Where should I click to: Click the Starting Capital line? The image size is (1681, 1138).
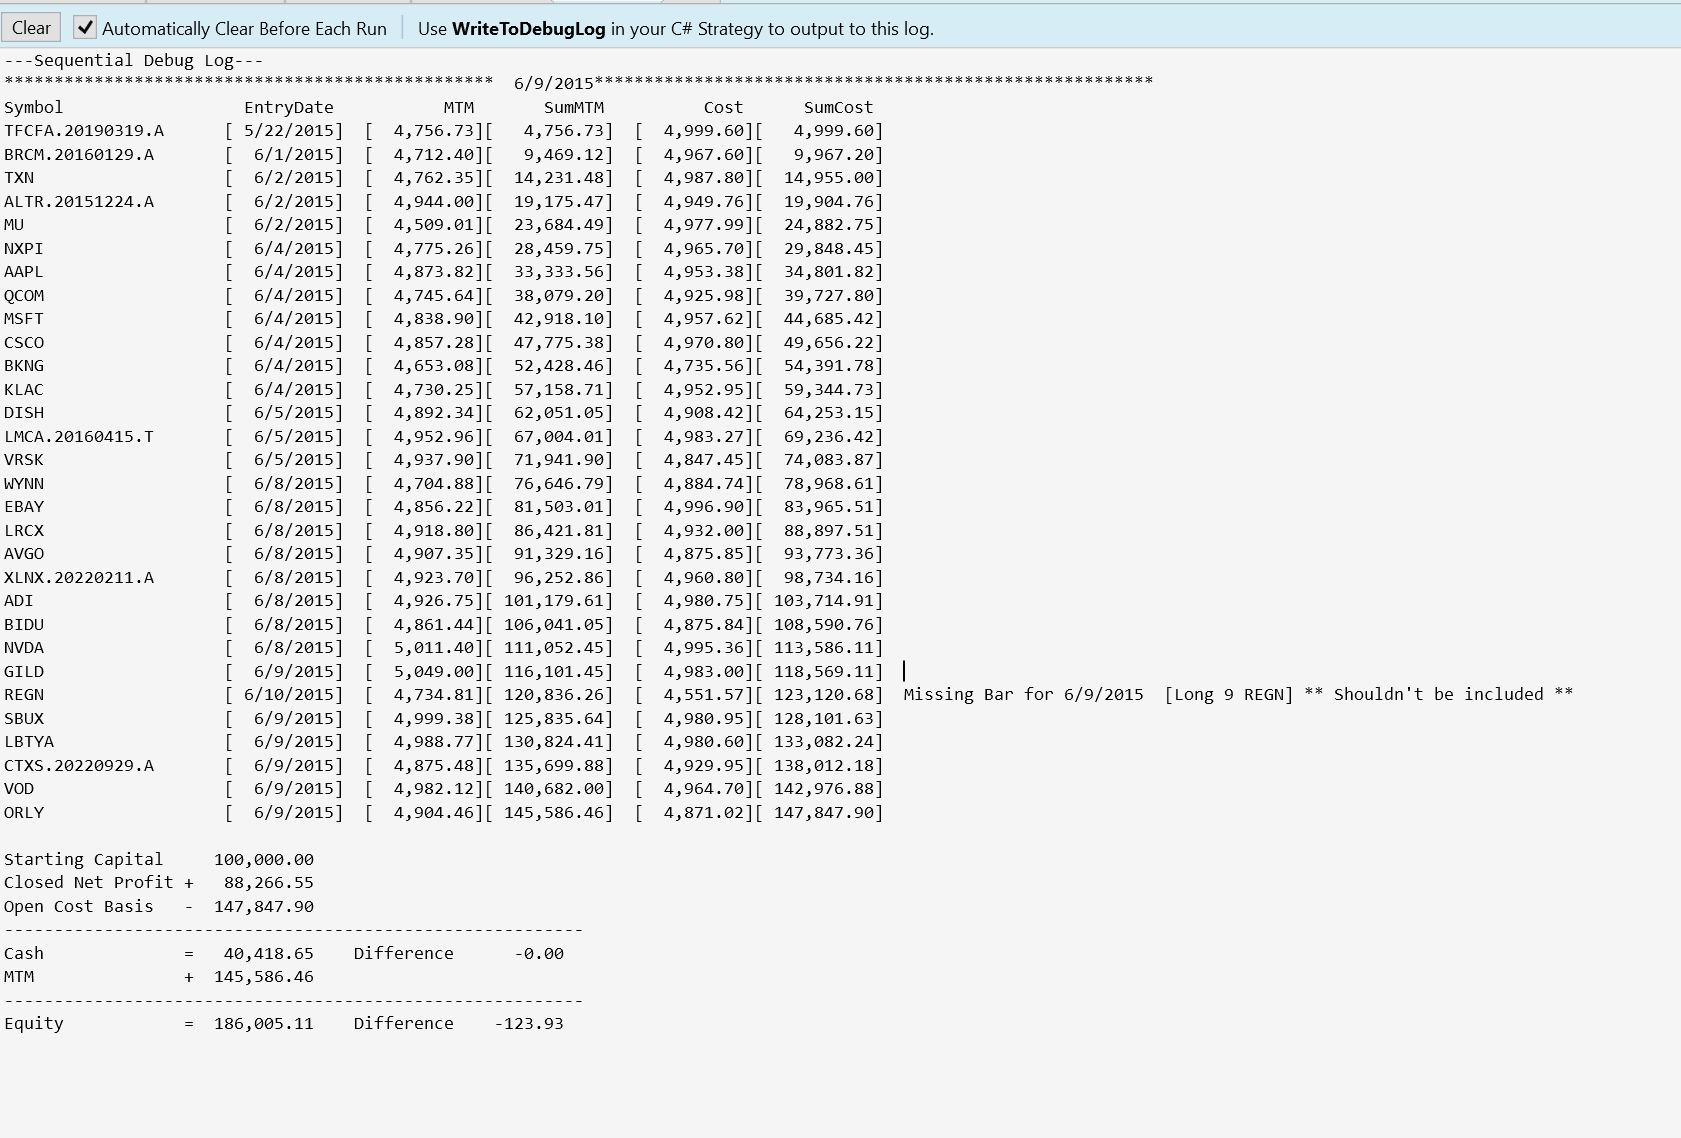tap(84, 860)
